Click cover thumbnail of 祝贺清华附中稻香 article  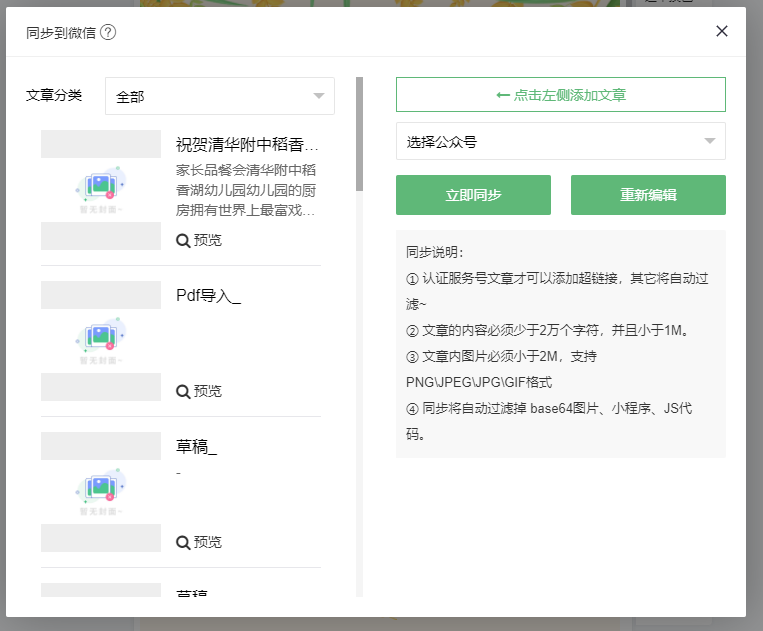[101, 190]
